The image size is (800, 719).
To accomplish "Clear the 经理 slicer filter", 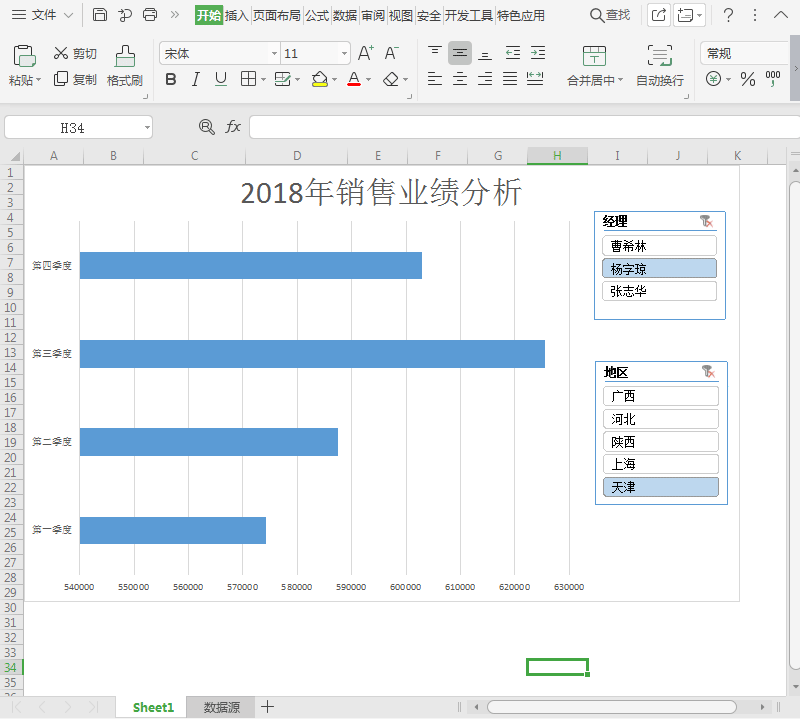I will pos(706,221).
